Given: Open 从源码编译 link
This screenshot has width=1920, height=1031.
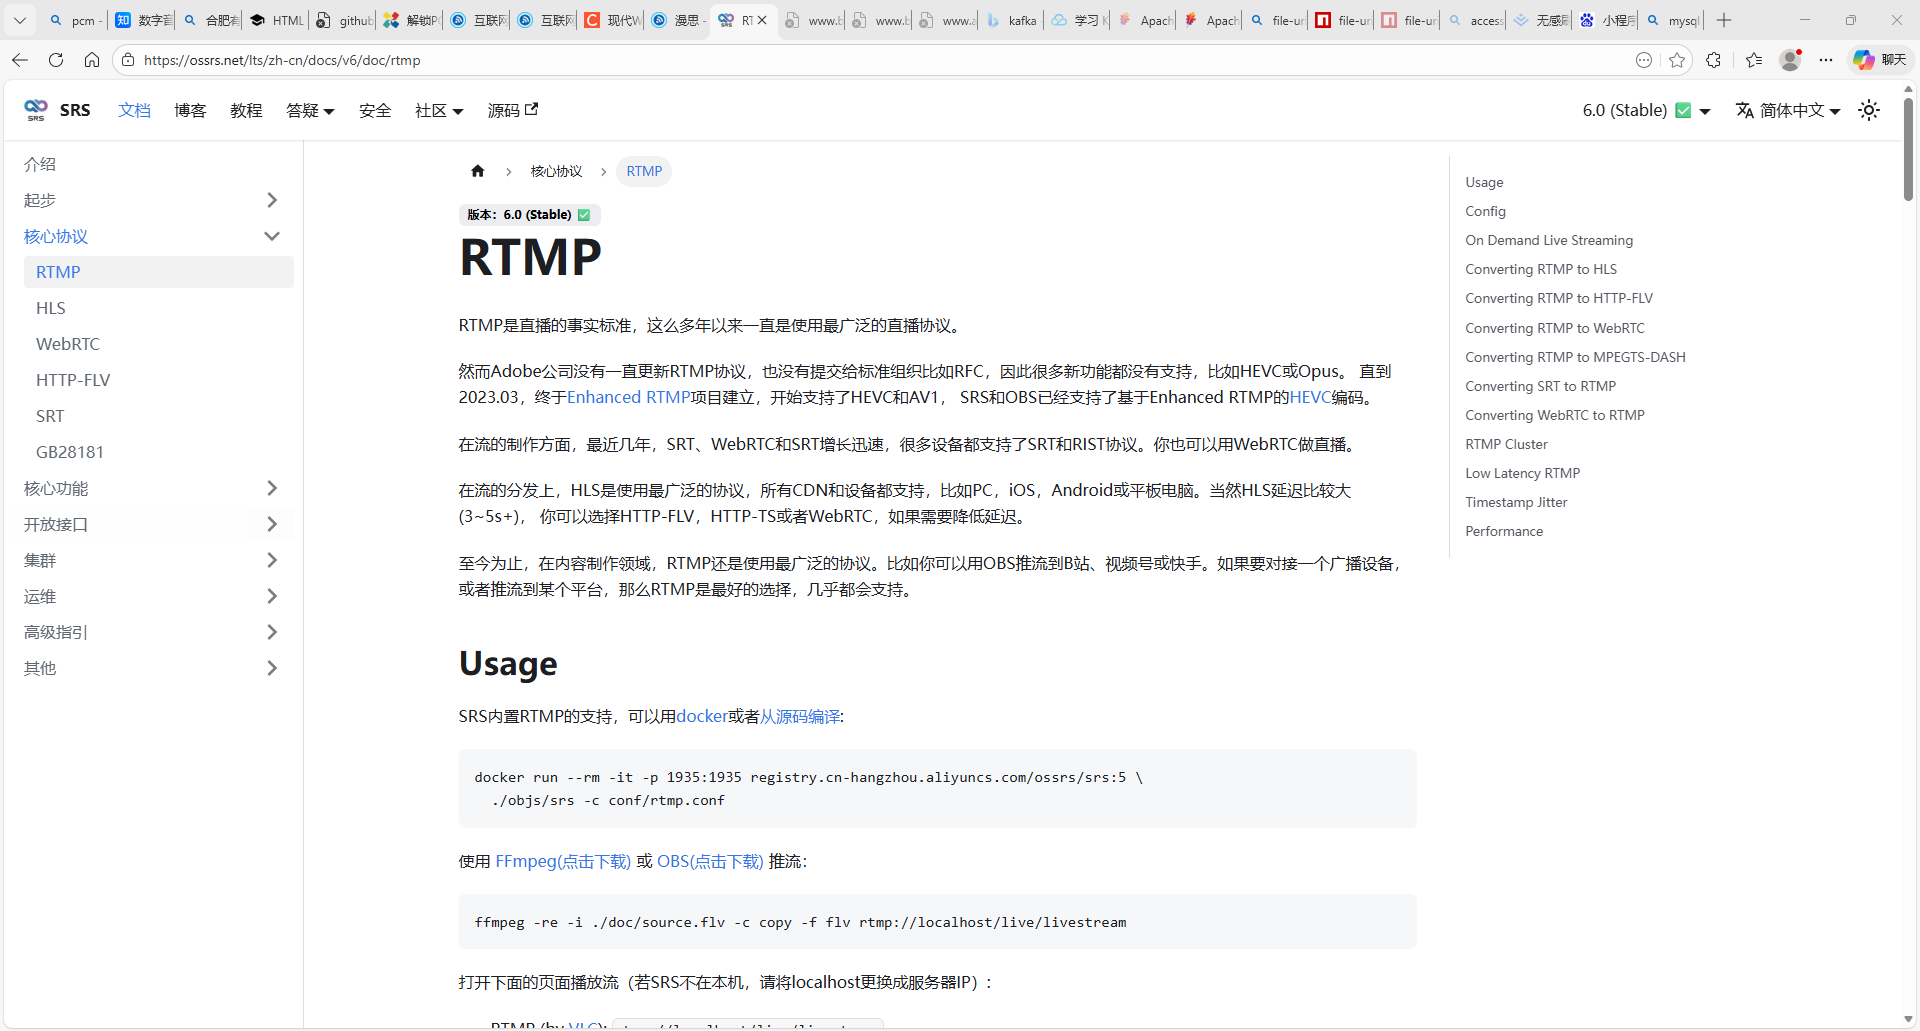Looking at the screenshot, I should point(800,716).
